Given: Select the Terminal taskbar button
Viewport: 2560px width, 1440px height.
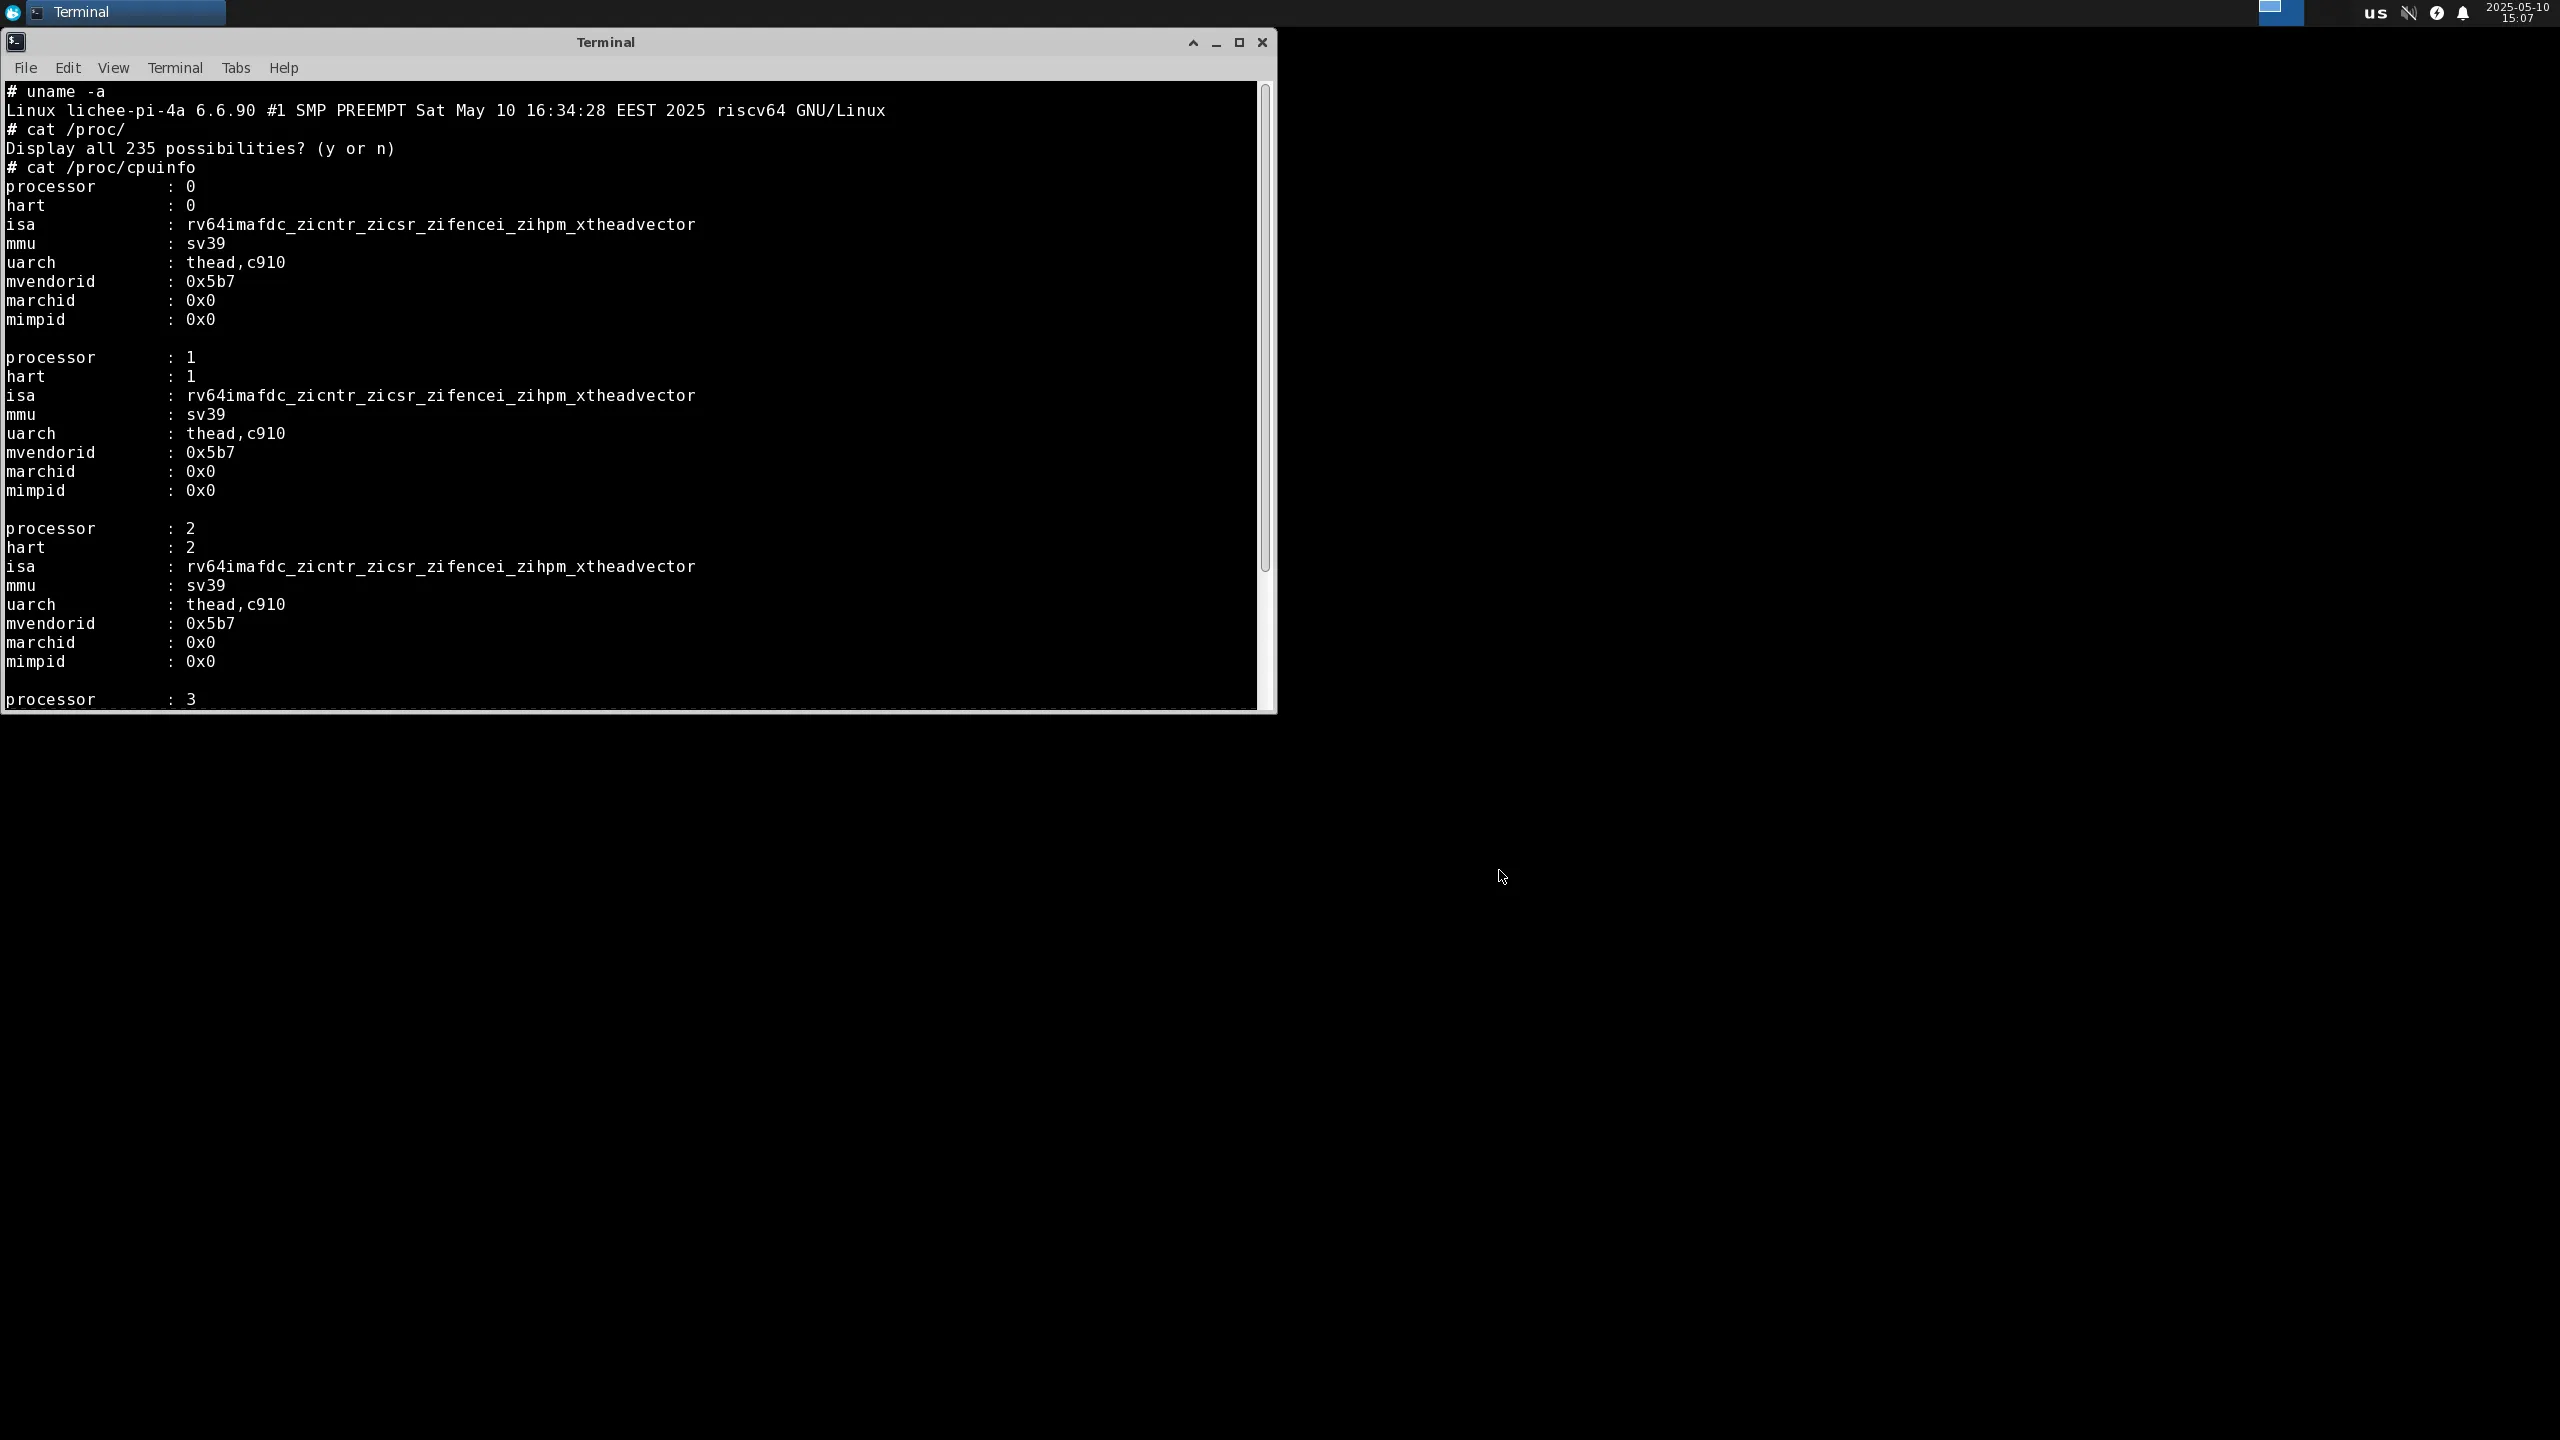Looking at the screenshot, I should point(125,13).
